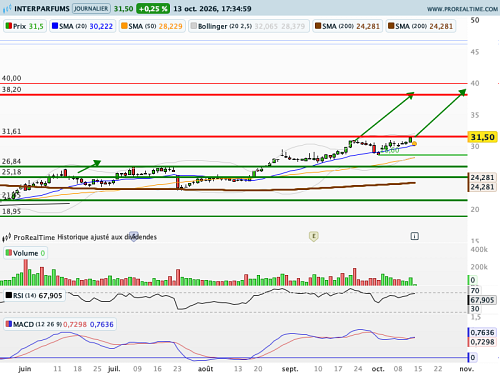Click the Historique ajusté aux dividendes text
The height and width of the screenshot is (375, 500).
click(x=107, y=237)
